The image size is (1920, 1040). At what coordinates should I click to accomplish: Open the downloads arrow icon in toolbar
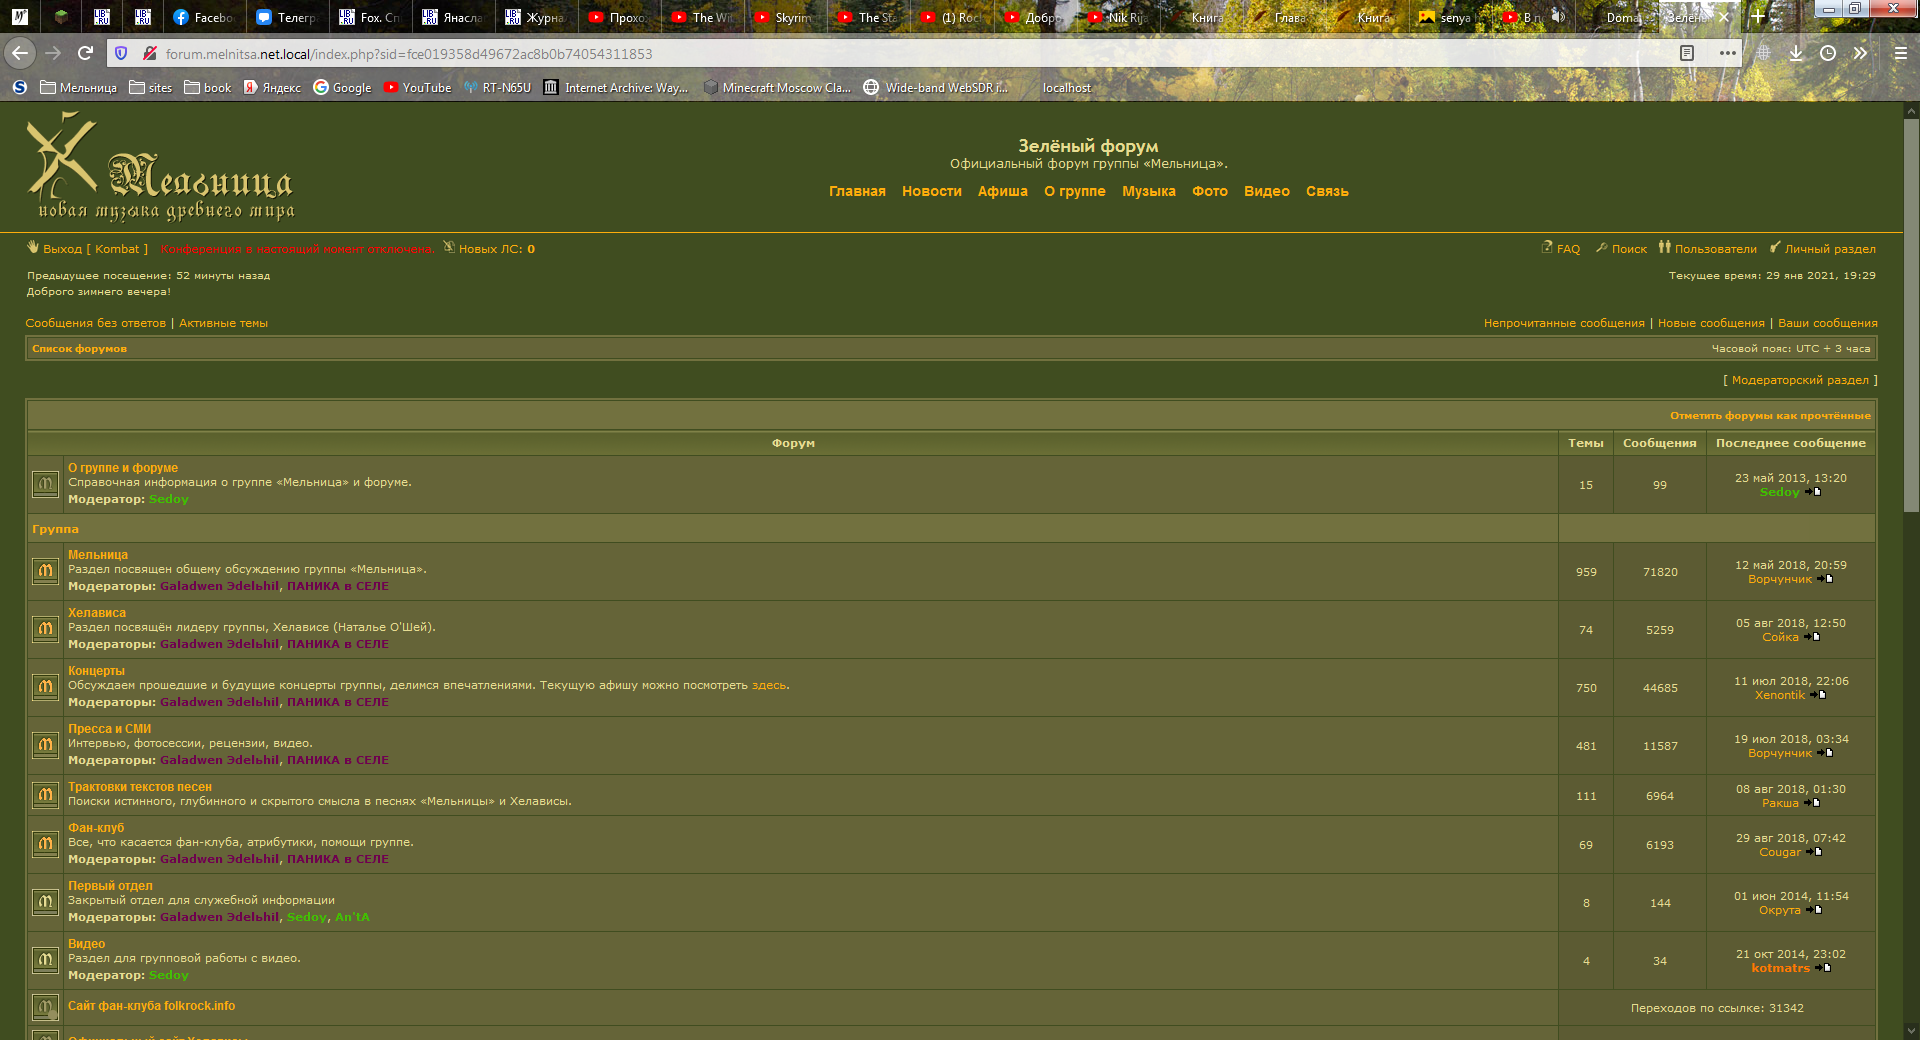pos(1796,53)
